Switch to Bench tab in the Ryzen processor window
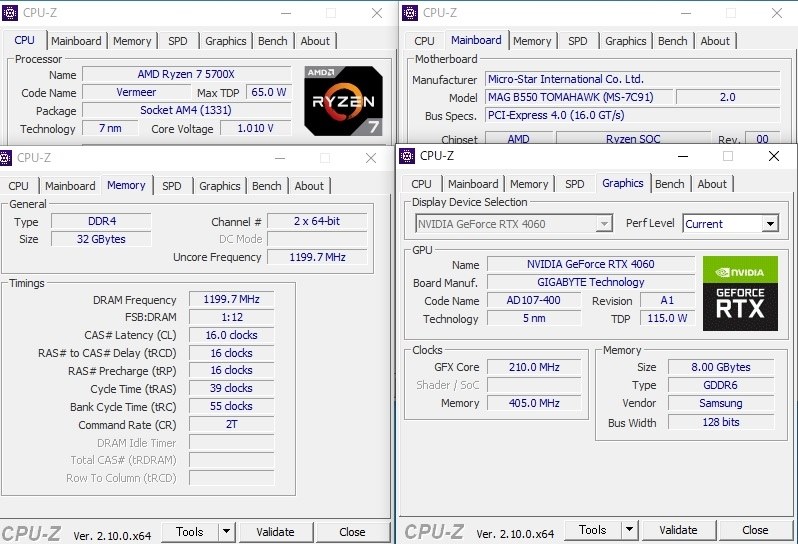798x544 pixels. tap(273, 41)
